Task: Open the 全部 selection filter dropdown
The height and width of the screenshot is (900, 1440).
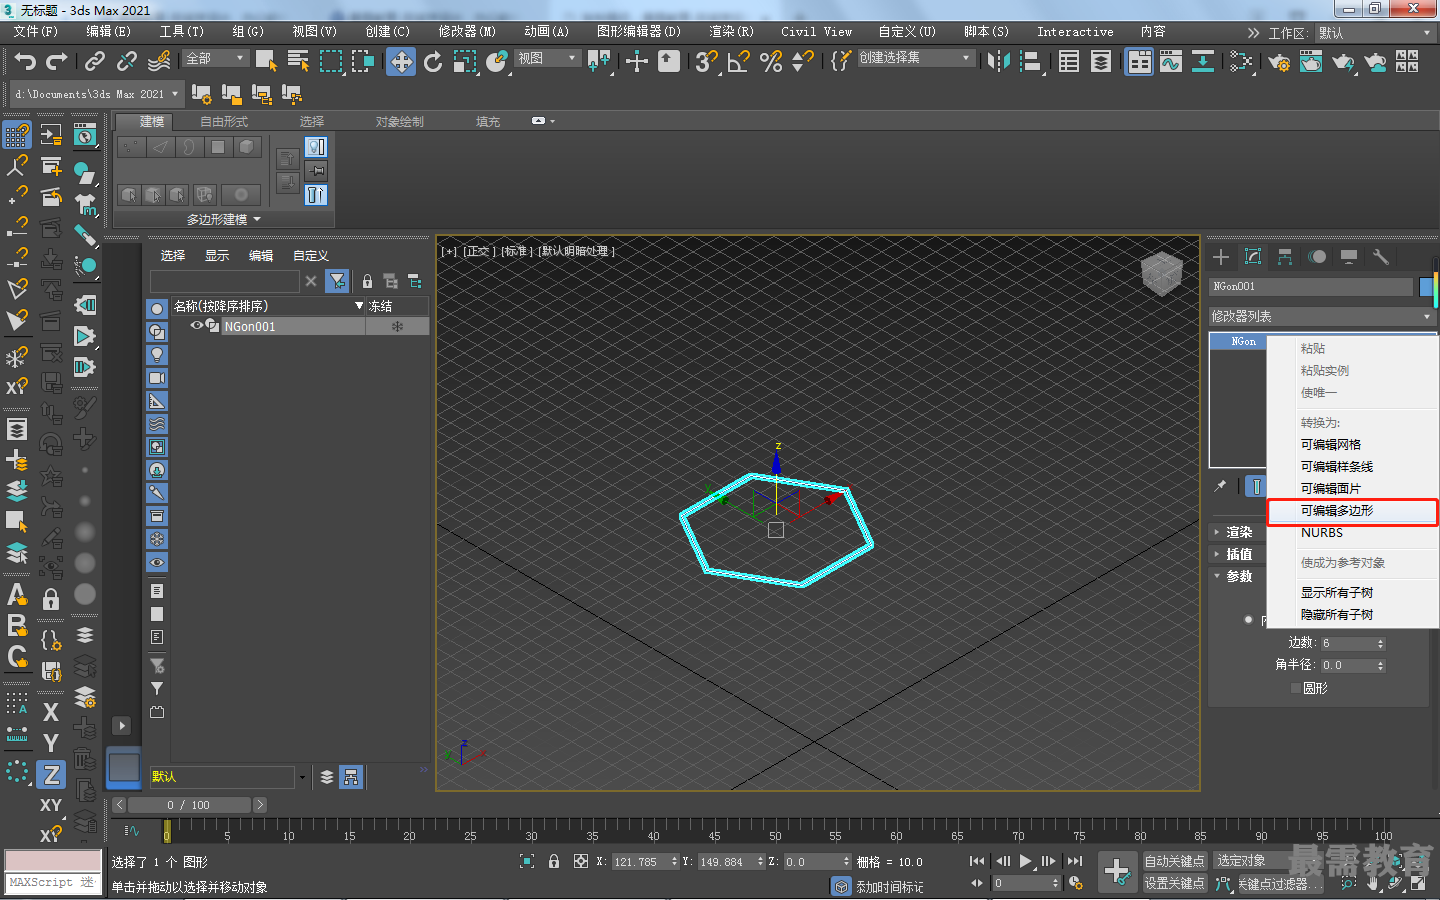Action: tap(215, 59)
